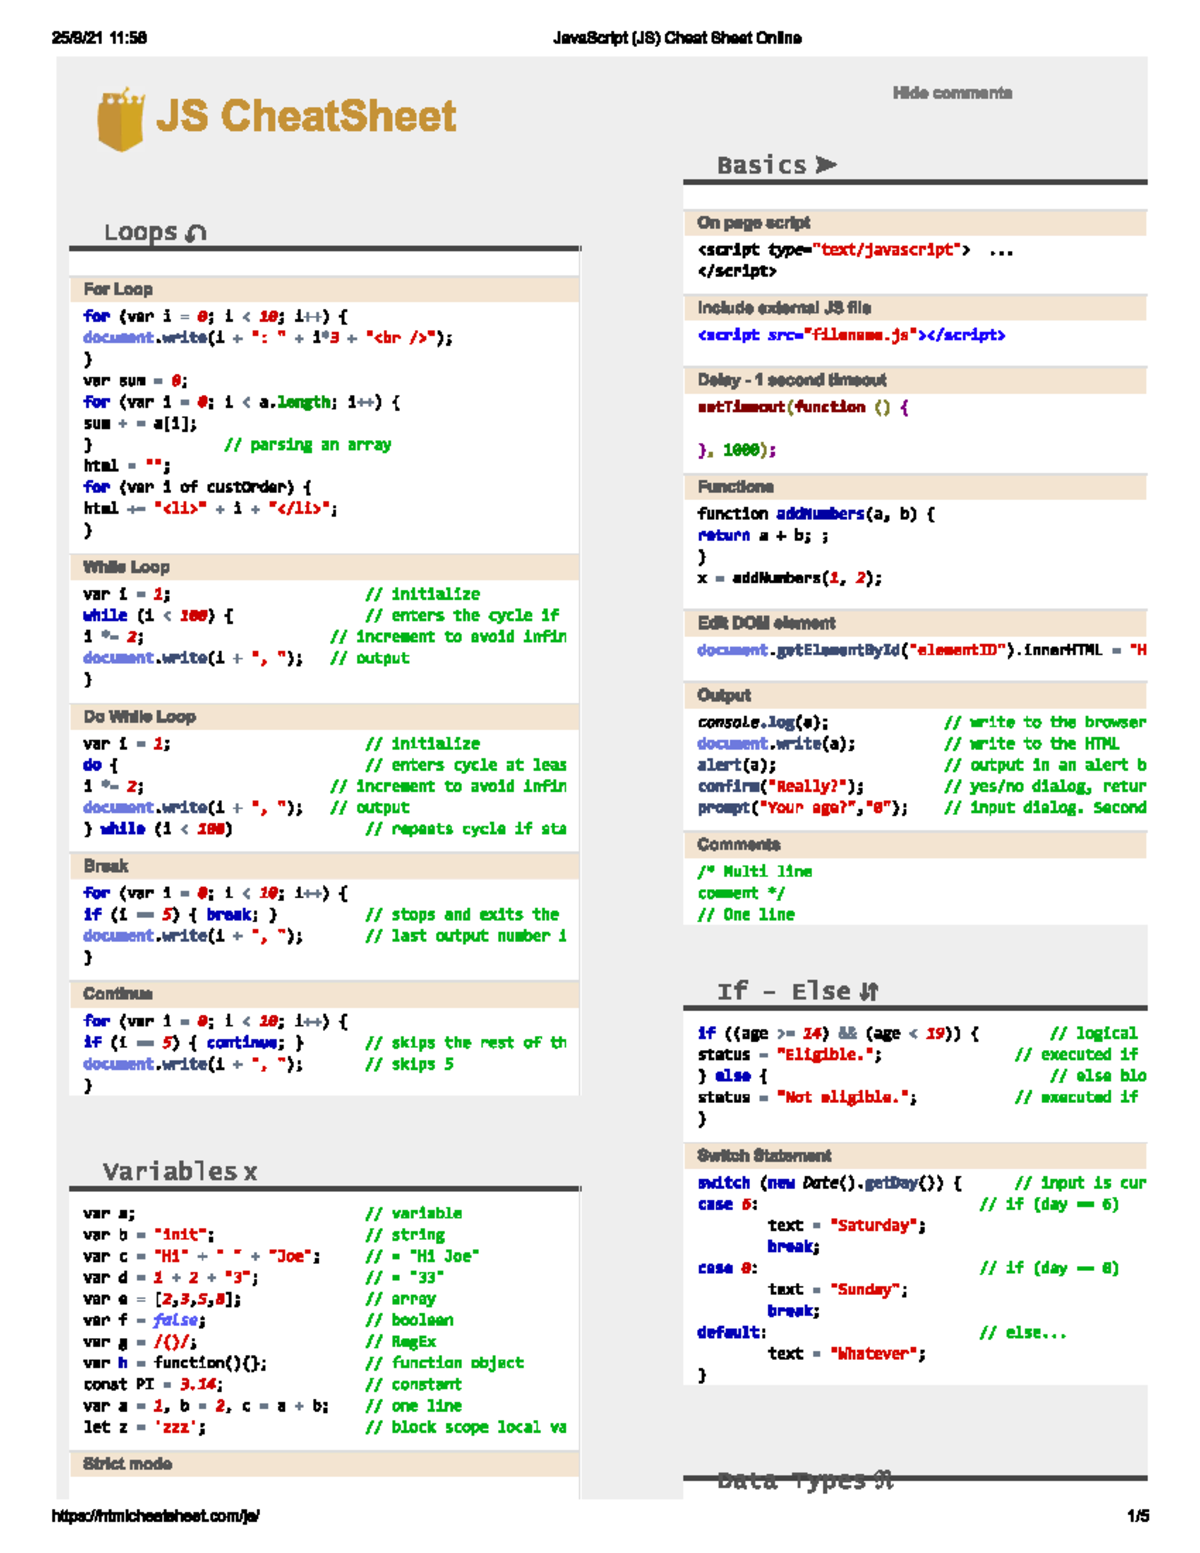This screenshot has width=1200, height=1553.
Task: Click the if (i == 5) { continue; } line
Action: pos(194,1043)
